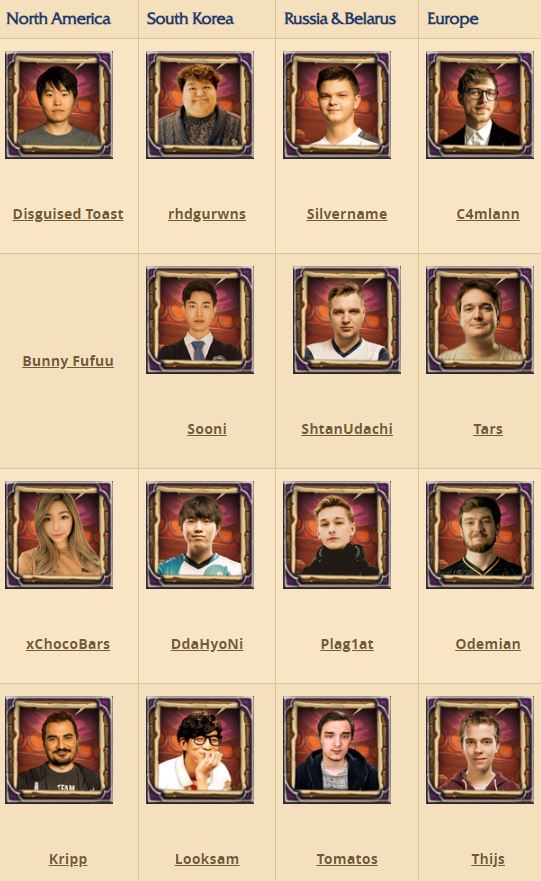Click the portrait image above Looksam
The height and width of the screenshot is (881, 541).
click(200, 750)
